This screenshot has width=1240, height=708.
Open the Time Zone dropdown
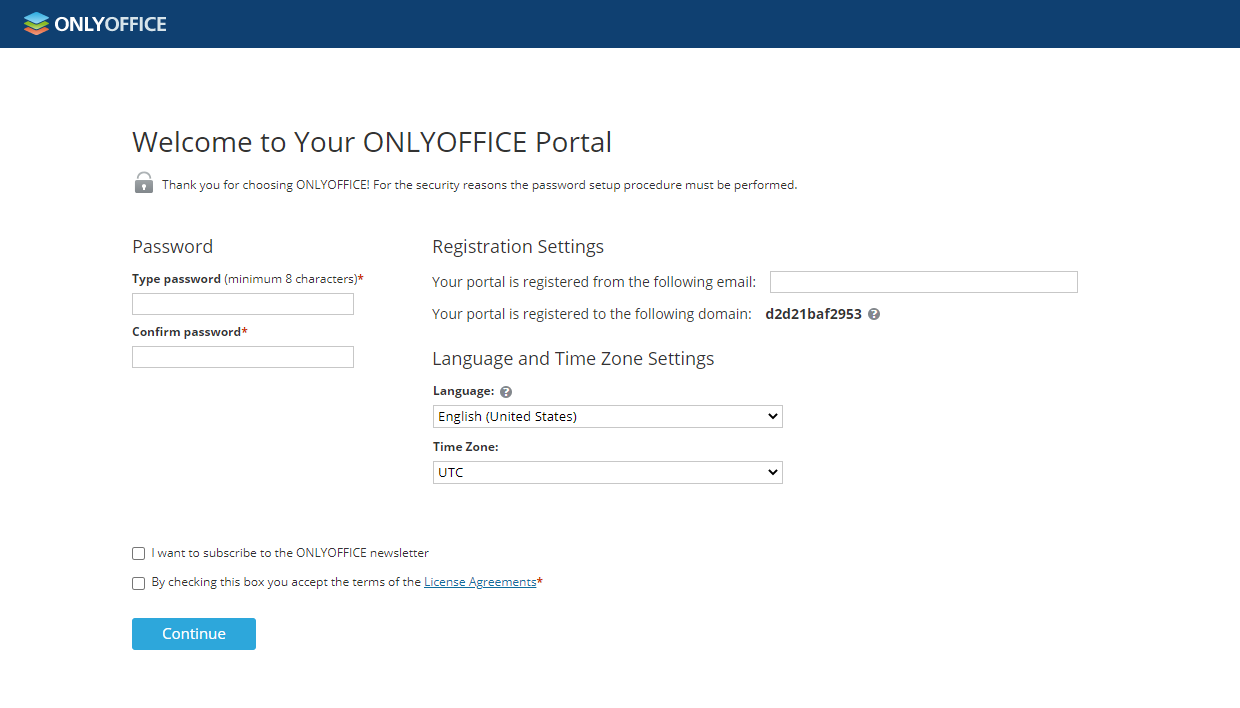[607, 472]
